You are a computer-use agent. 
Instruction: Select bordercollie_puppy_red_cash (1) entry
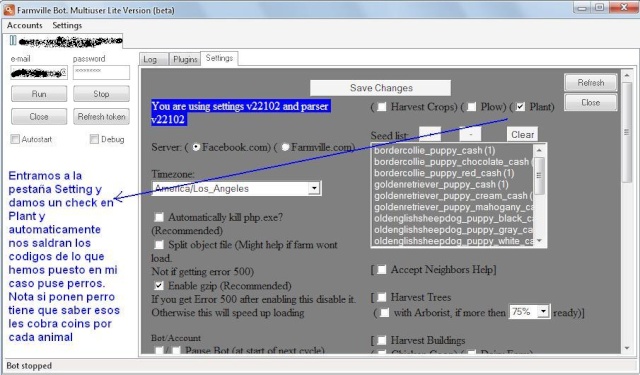click(x=444, y=173)
